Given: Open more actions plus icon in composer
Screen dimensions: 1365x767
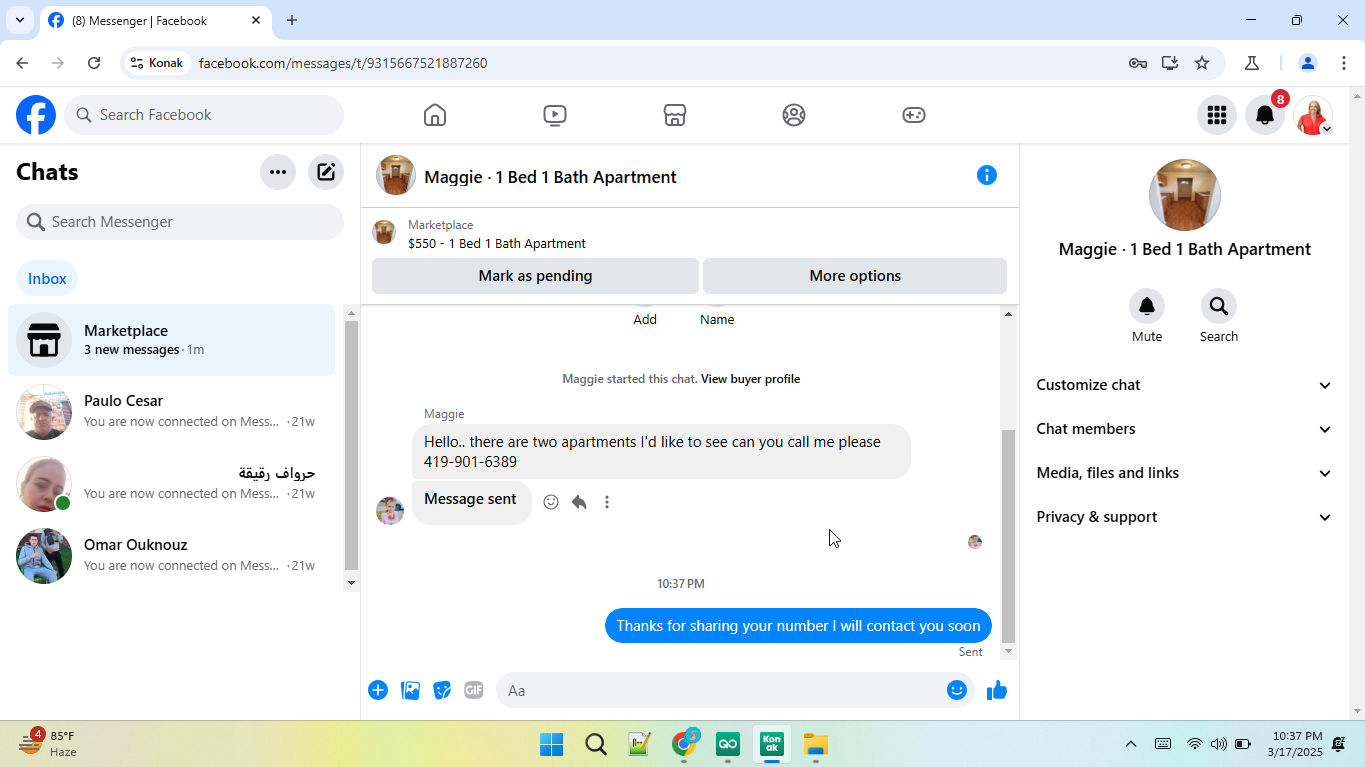Looking at the screenshot, I should [x=378, y=690].
